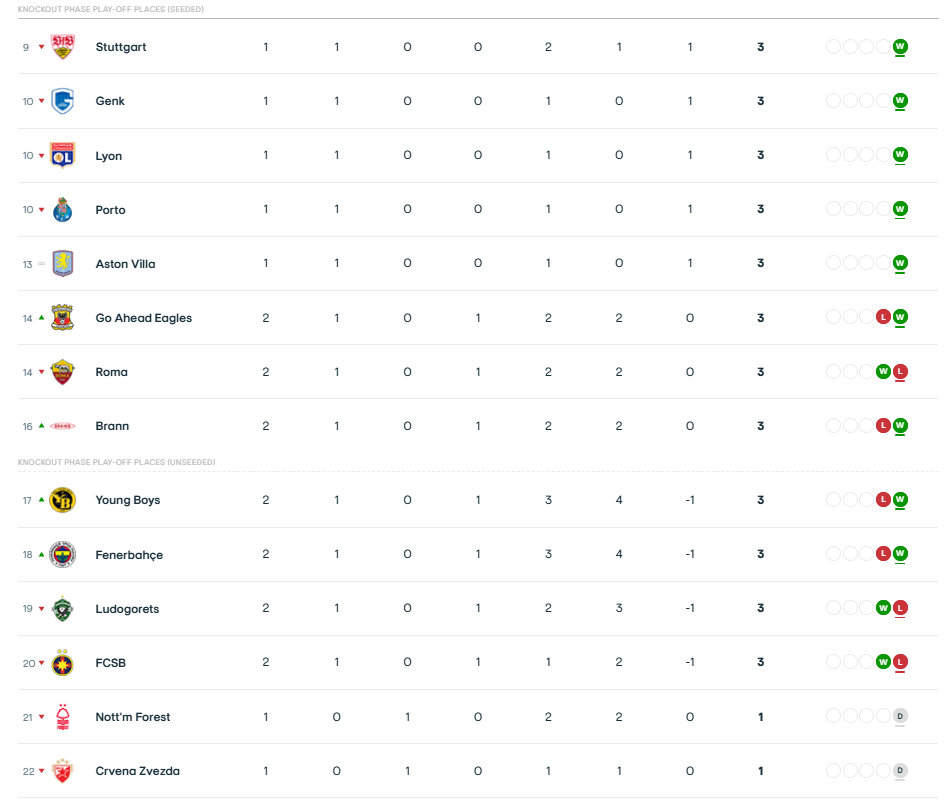Click FCSB's green W form badge
Image resolution: width=946 pixels, height=800 pixels.
(x=883, y=662)
